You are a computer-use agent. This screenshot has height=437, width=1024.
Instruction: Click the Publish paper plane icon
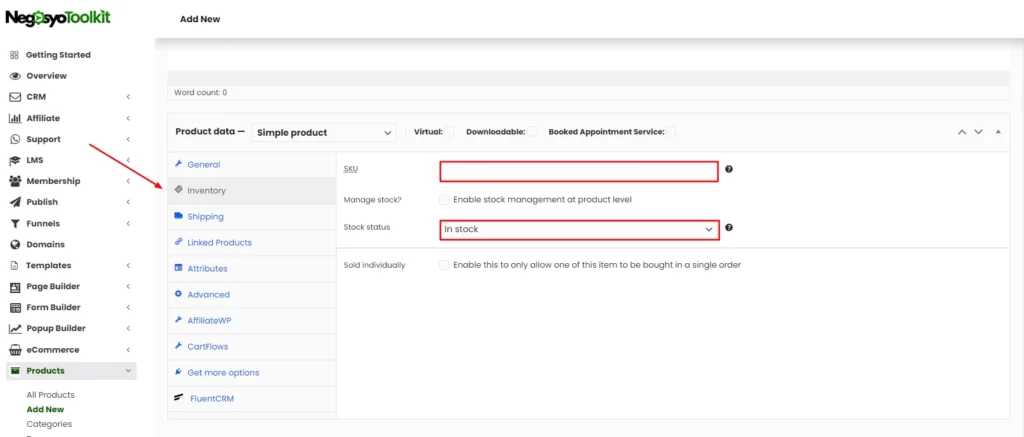coord(14,202)
